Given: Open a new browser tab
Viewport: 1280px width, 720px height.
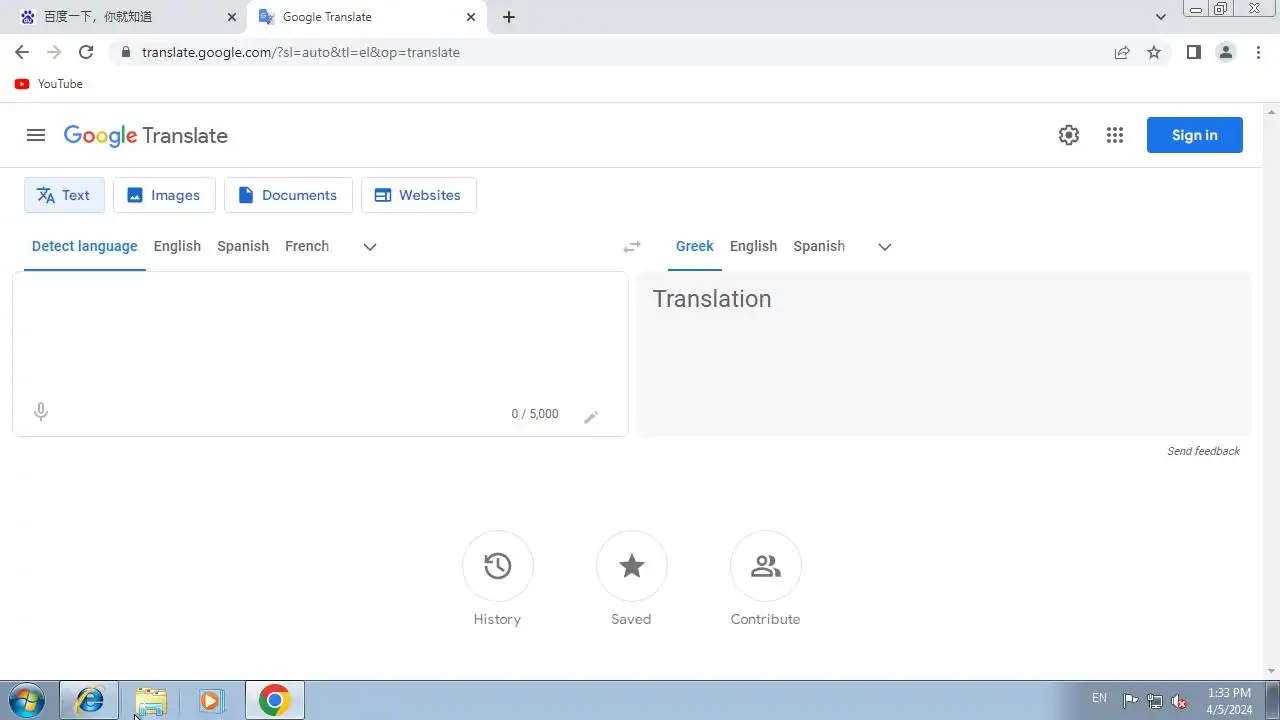Looking at the screenshot, I should 509,17.
